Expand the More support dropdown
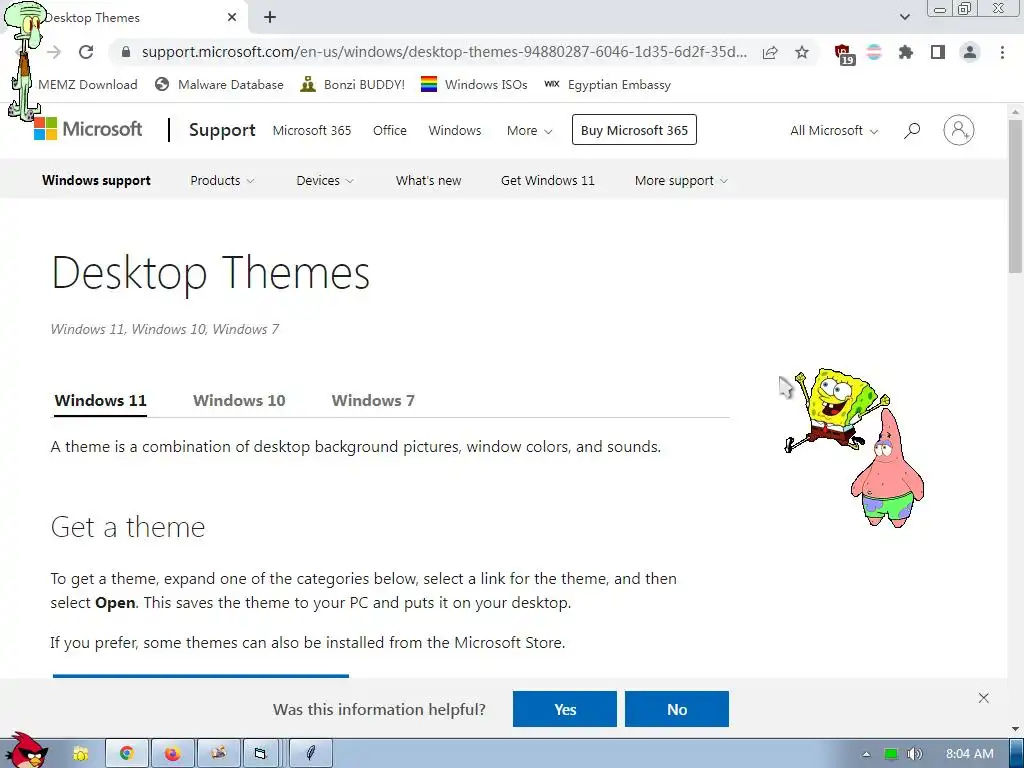The width and height of the screenshot is (1024, 768). click(x=681, y=180)
